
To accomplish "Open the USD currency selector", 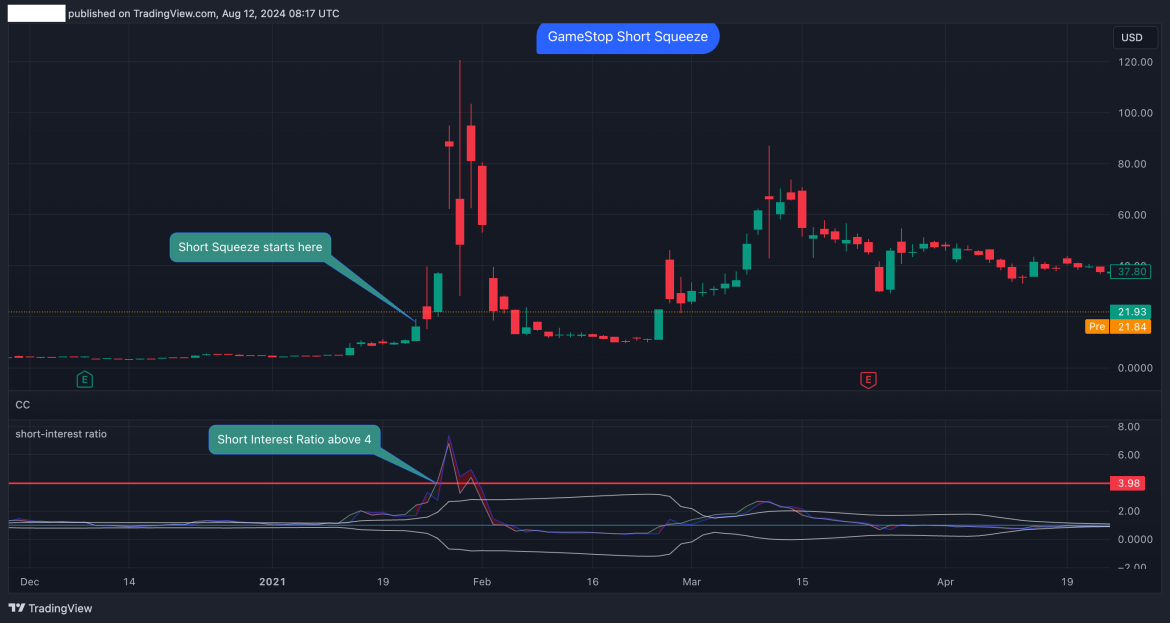I will [1134, 37].
